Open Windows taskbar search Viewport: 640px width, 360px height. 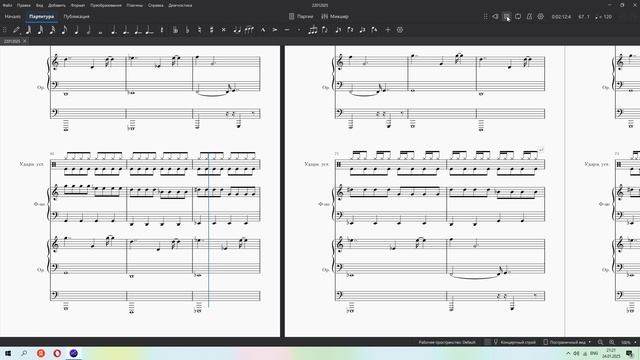coord(24,353)
